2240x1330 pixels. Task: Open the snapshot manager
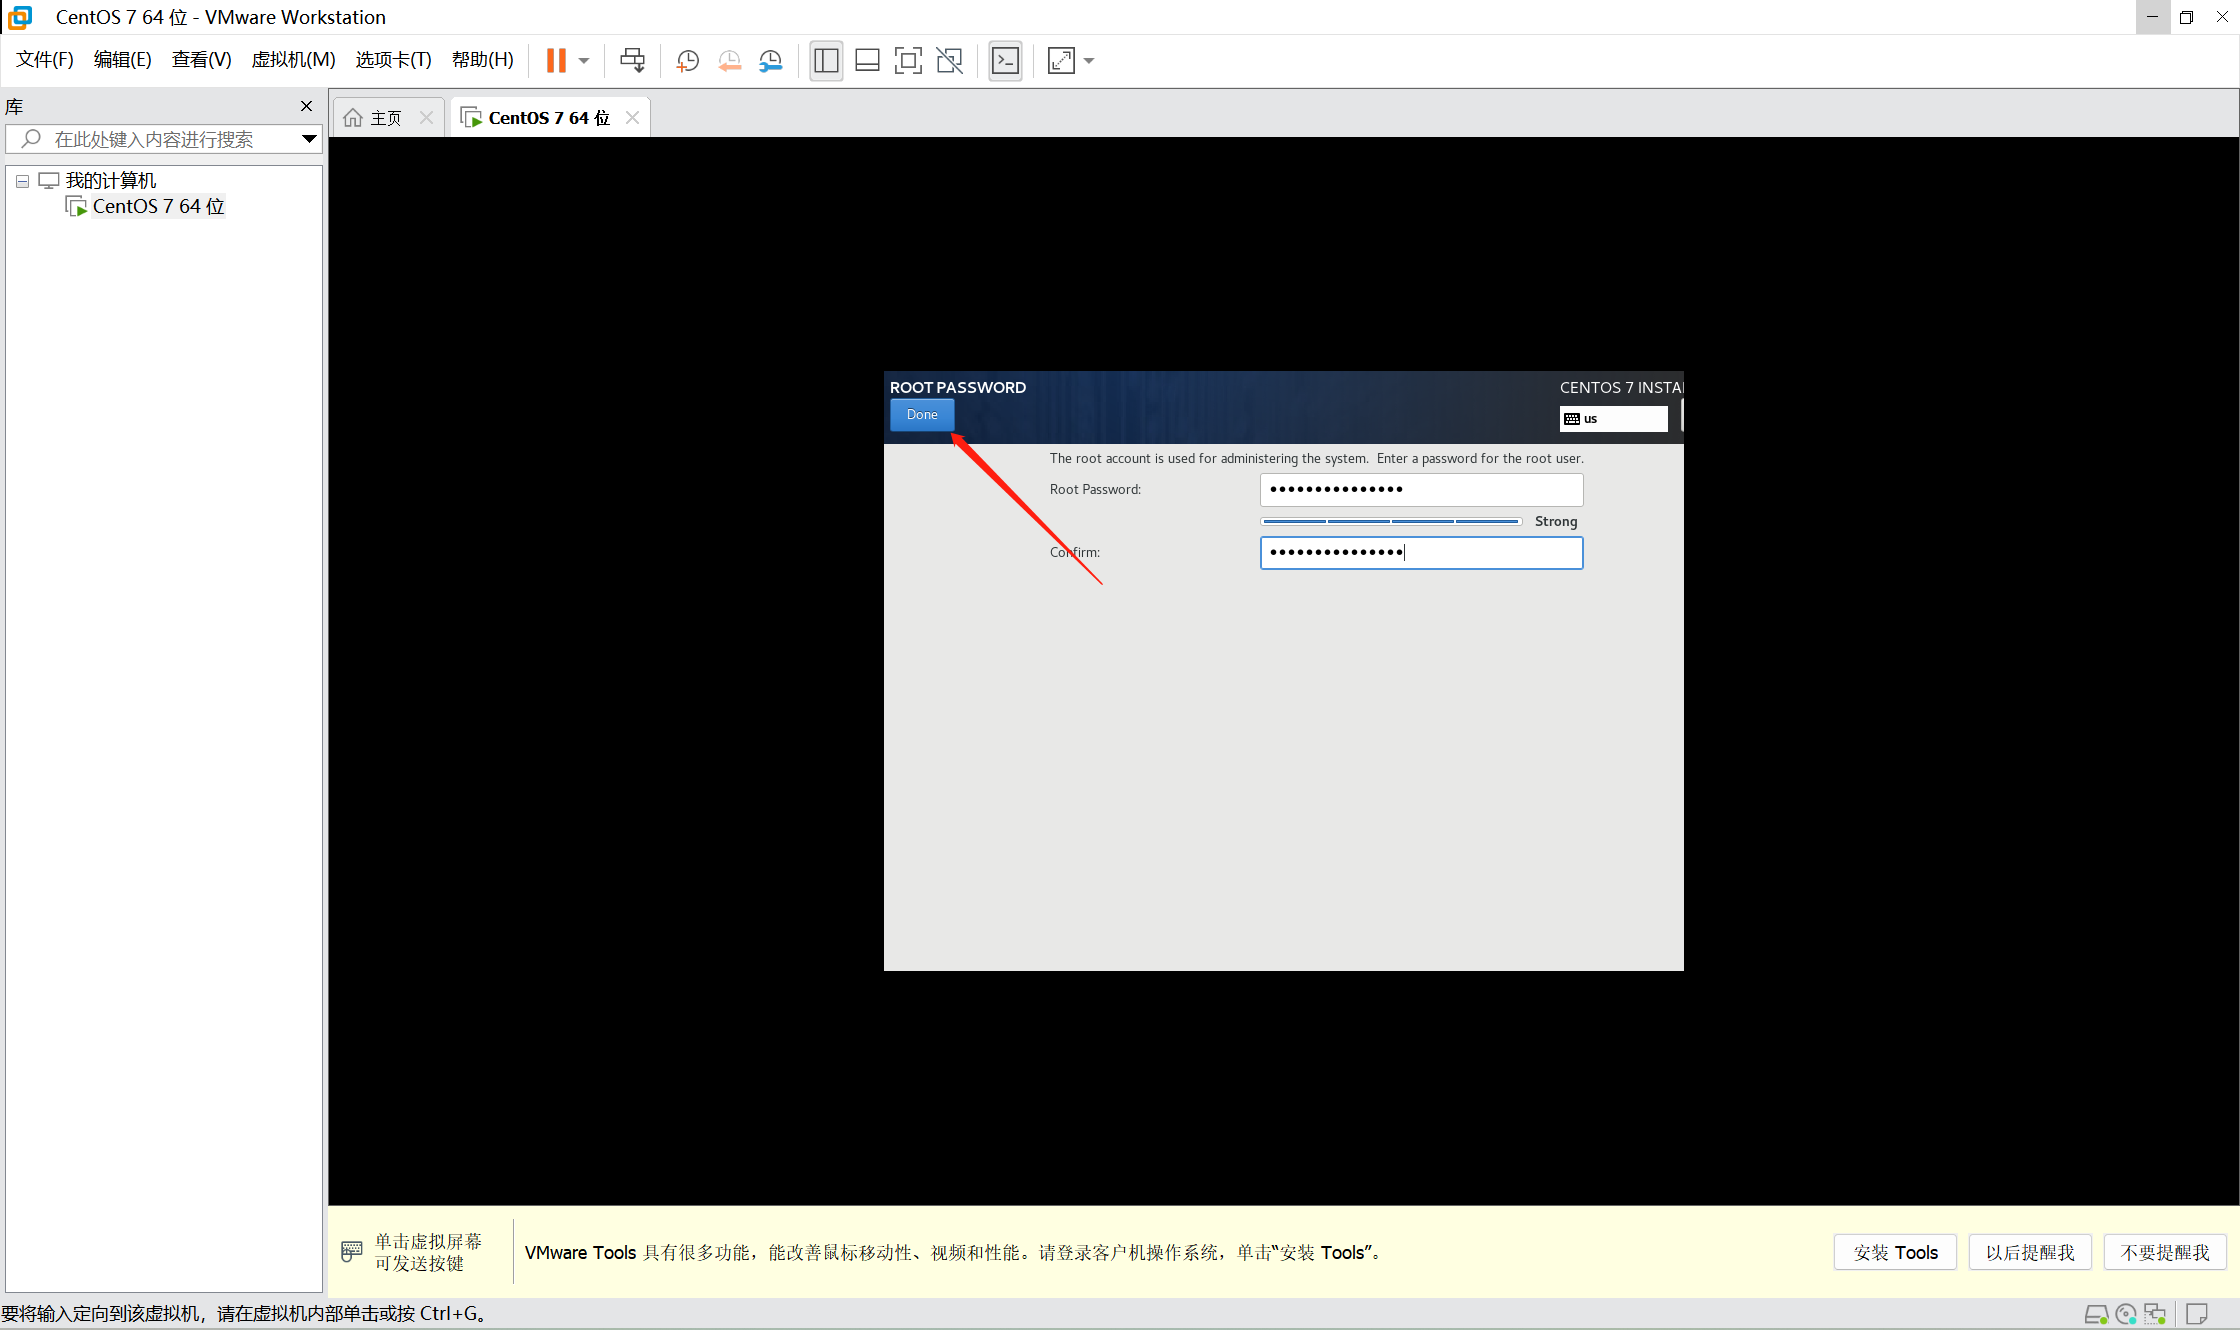coord(770,60)
